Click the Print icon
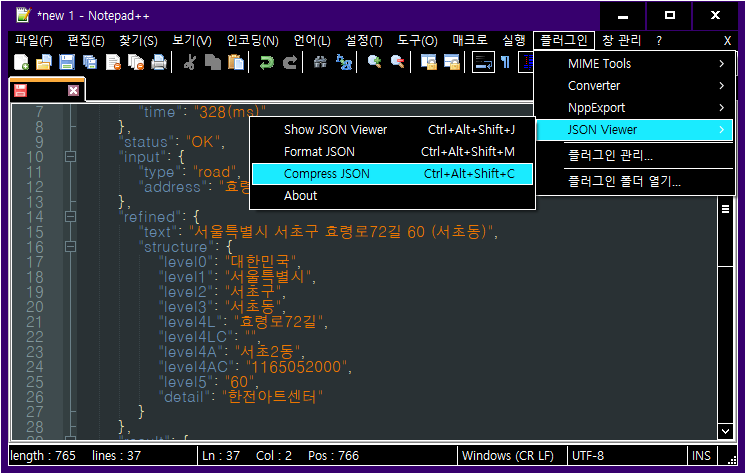Image resolution: width=746 pixels, height=474 pixels. tap(159, 62)
